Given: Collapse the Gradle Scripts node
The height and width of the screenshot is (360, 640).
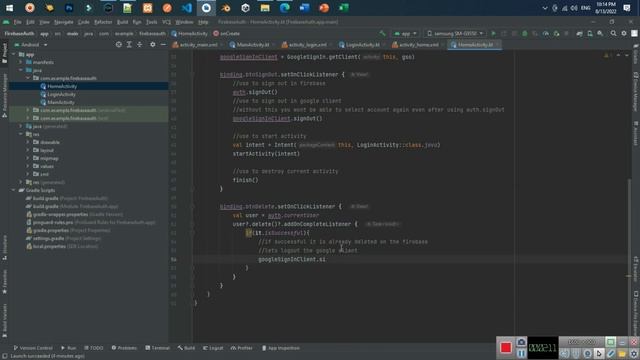Looking at the screenshot, I should coord(13,190).
